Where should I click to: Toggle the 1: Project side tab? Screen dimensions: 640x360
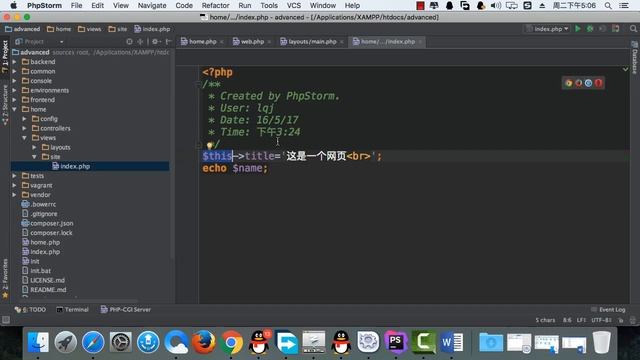(5, 56)
